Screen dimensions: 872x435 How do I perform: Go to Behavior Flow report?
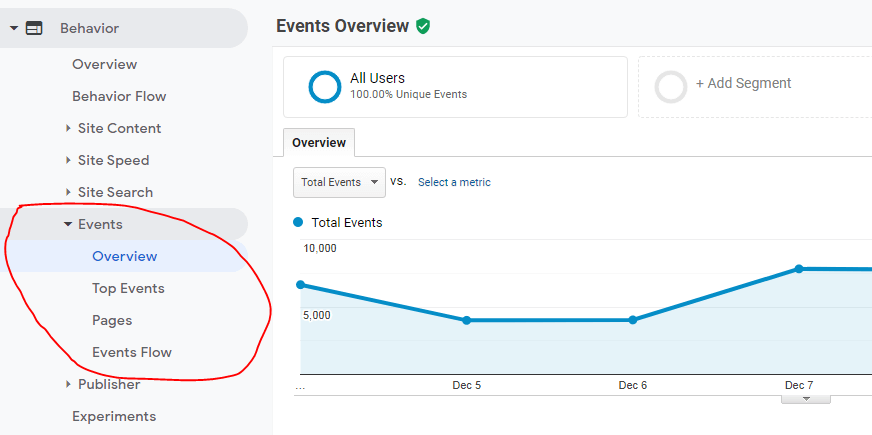[x=119, y=96]
